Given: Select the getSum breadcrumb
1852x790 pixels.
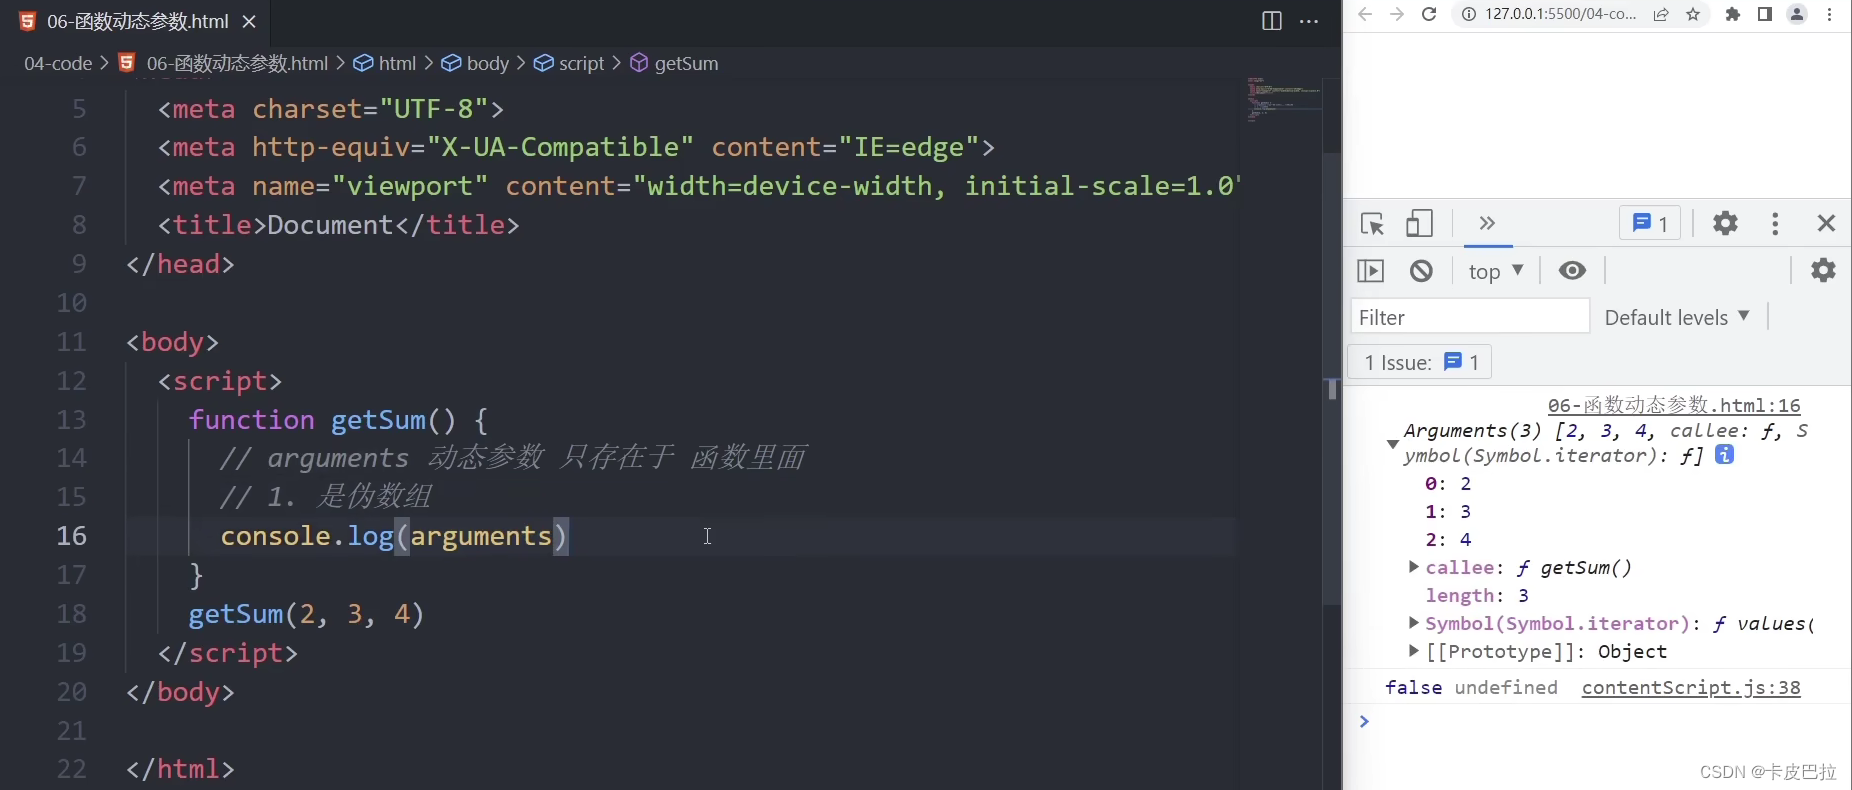Looking at the screenshot, I should [x=675, y=63].
